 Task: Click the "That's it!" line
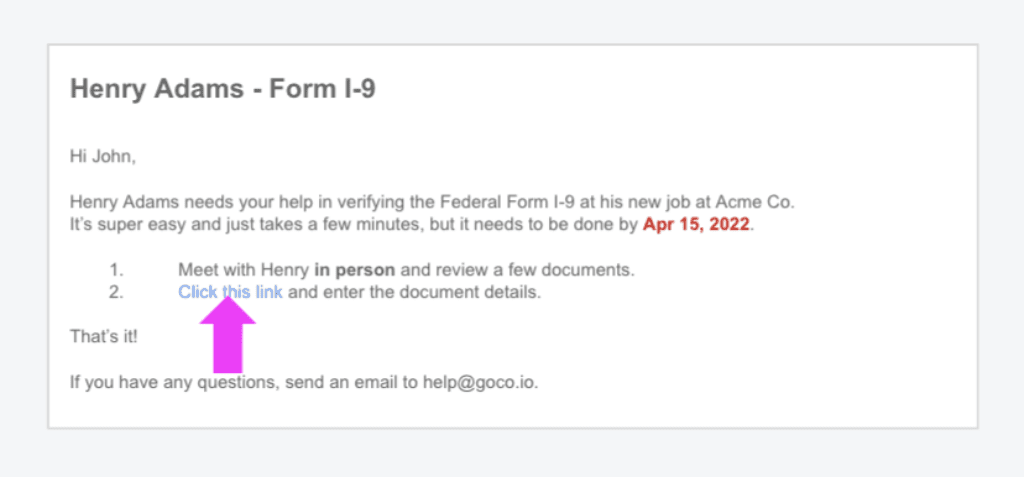[103, 336]
